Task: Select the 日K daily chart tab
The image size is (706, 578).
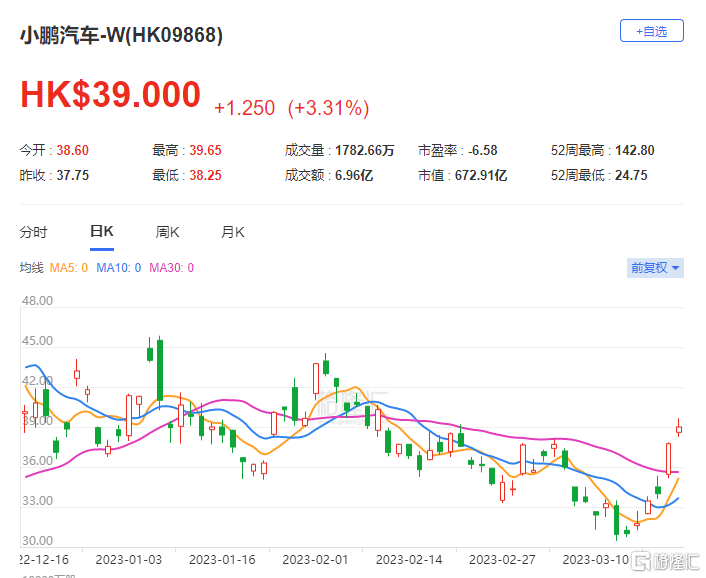Action: 102,231
